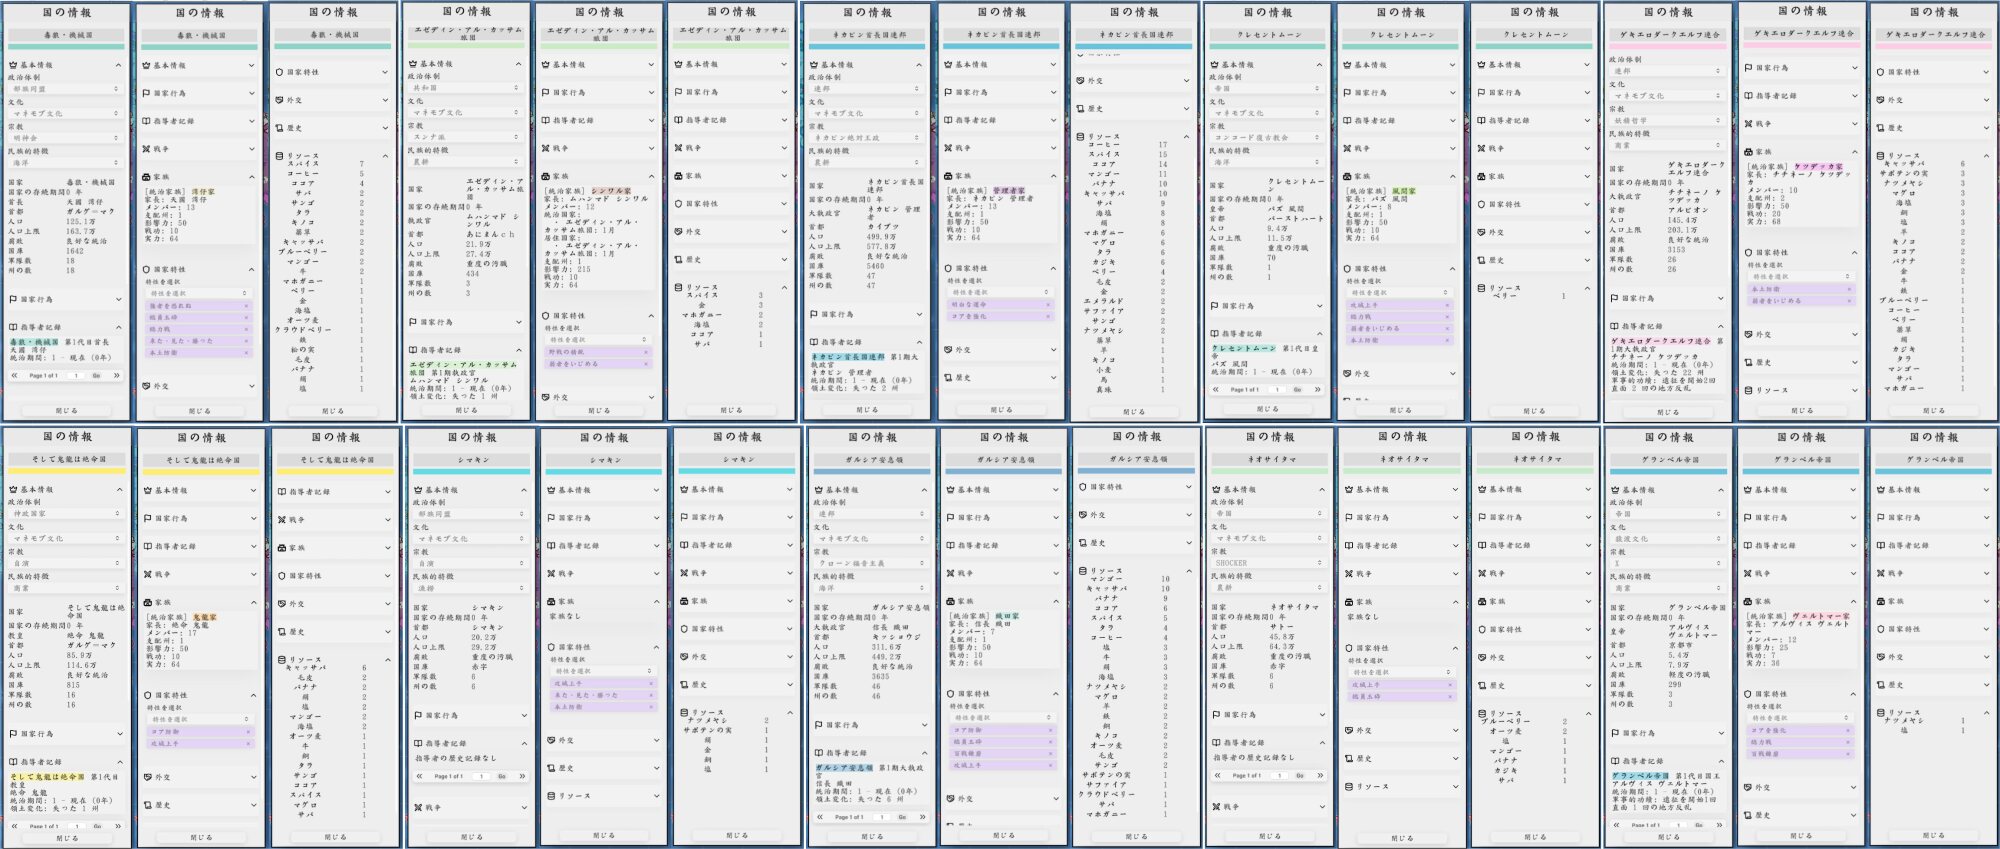Click the 歴史 scroll icon in 毒獣・機械国

point(280,128)
